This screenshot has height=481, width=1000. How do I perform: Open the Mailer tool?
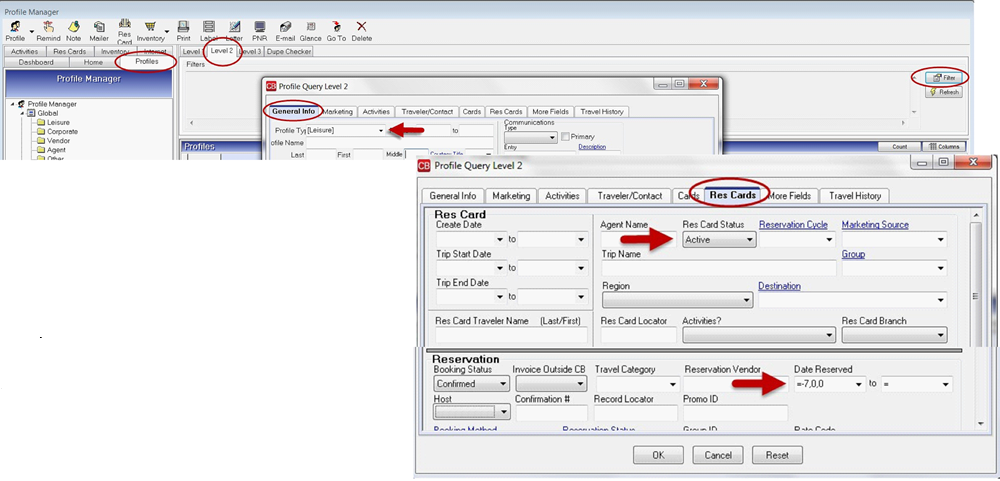99,27
